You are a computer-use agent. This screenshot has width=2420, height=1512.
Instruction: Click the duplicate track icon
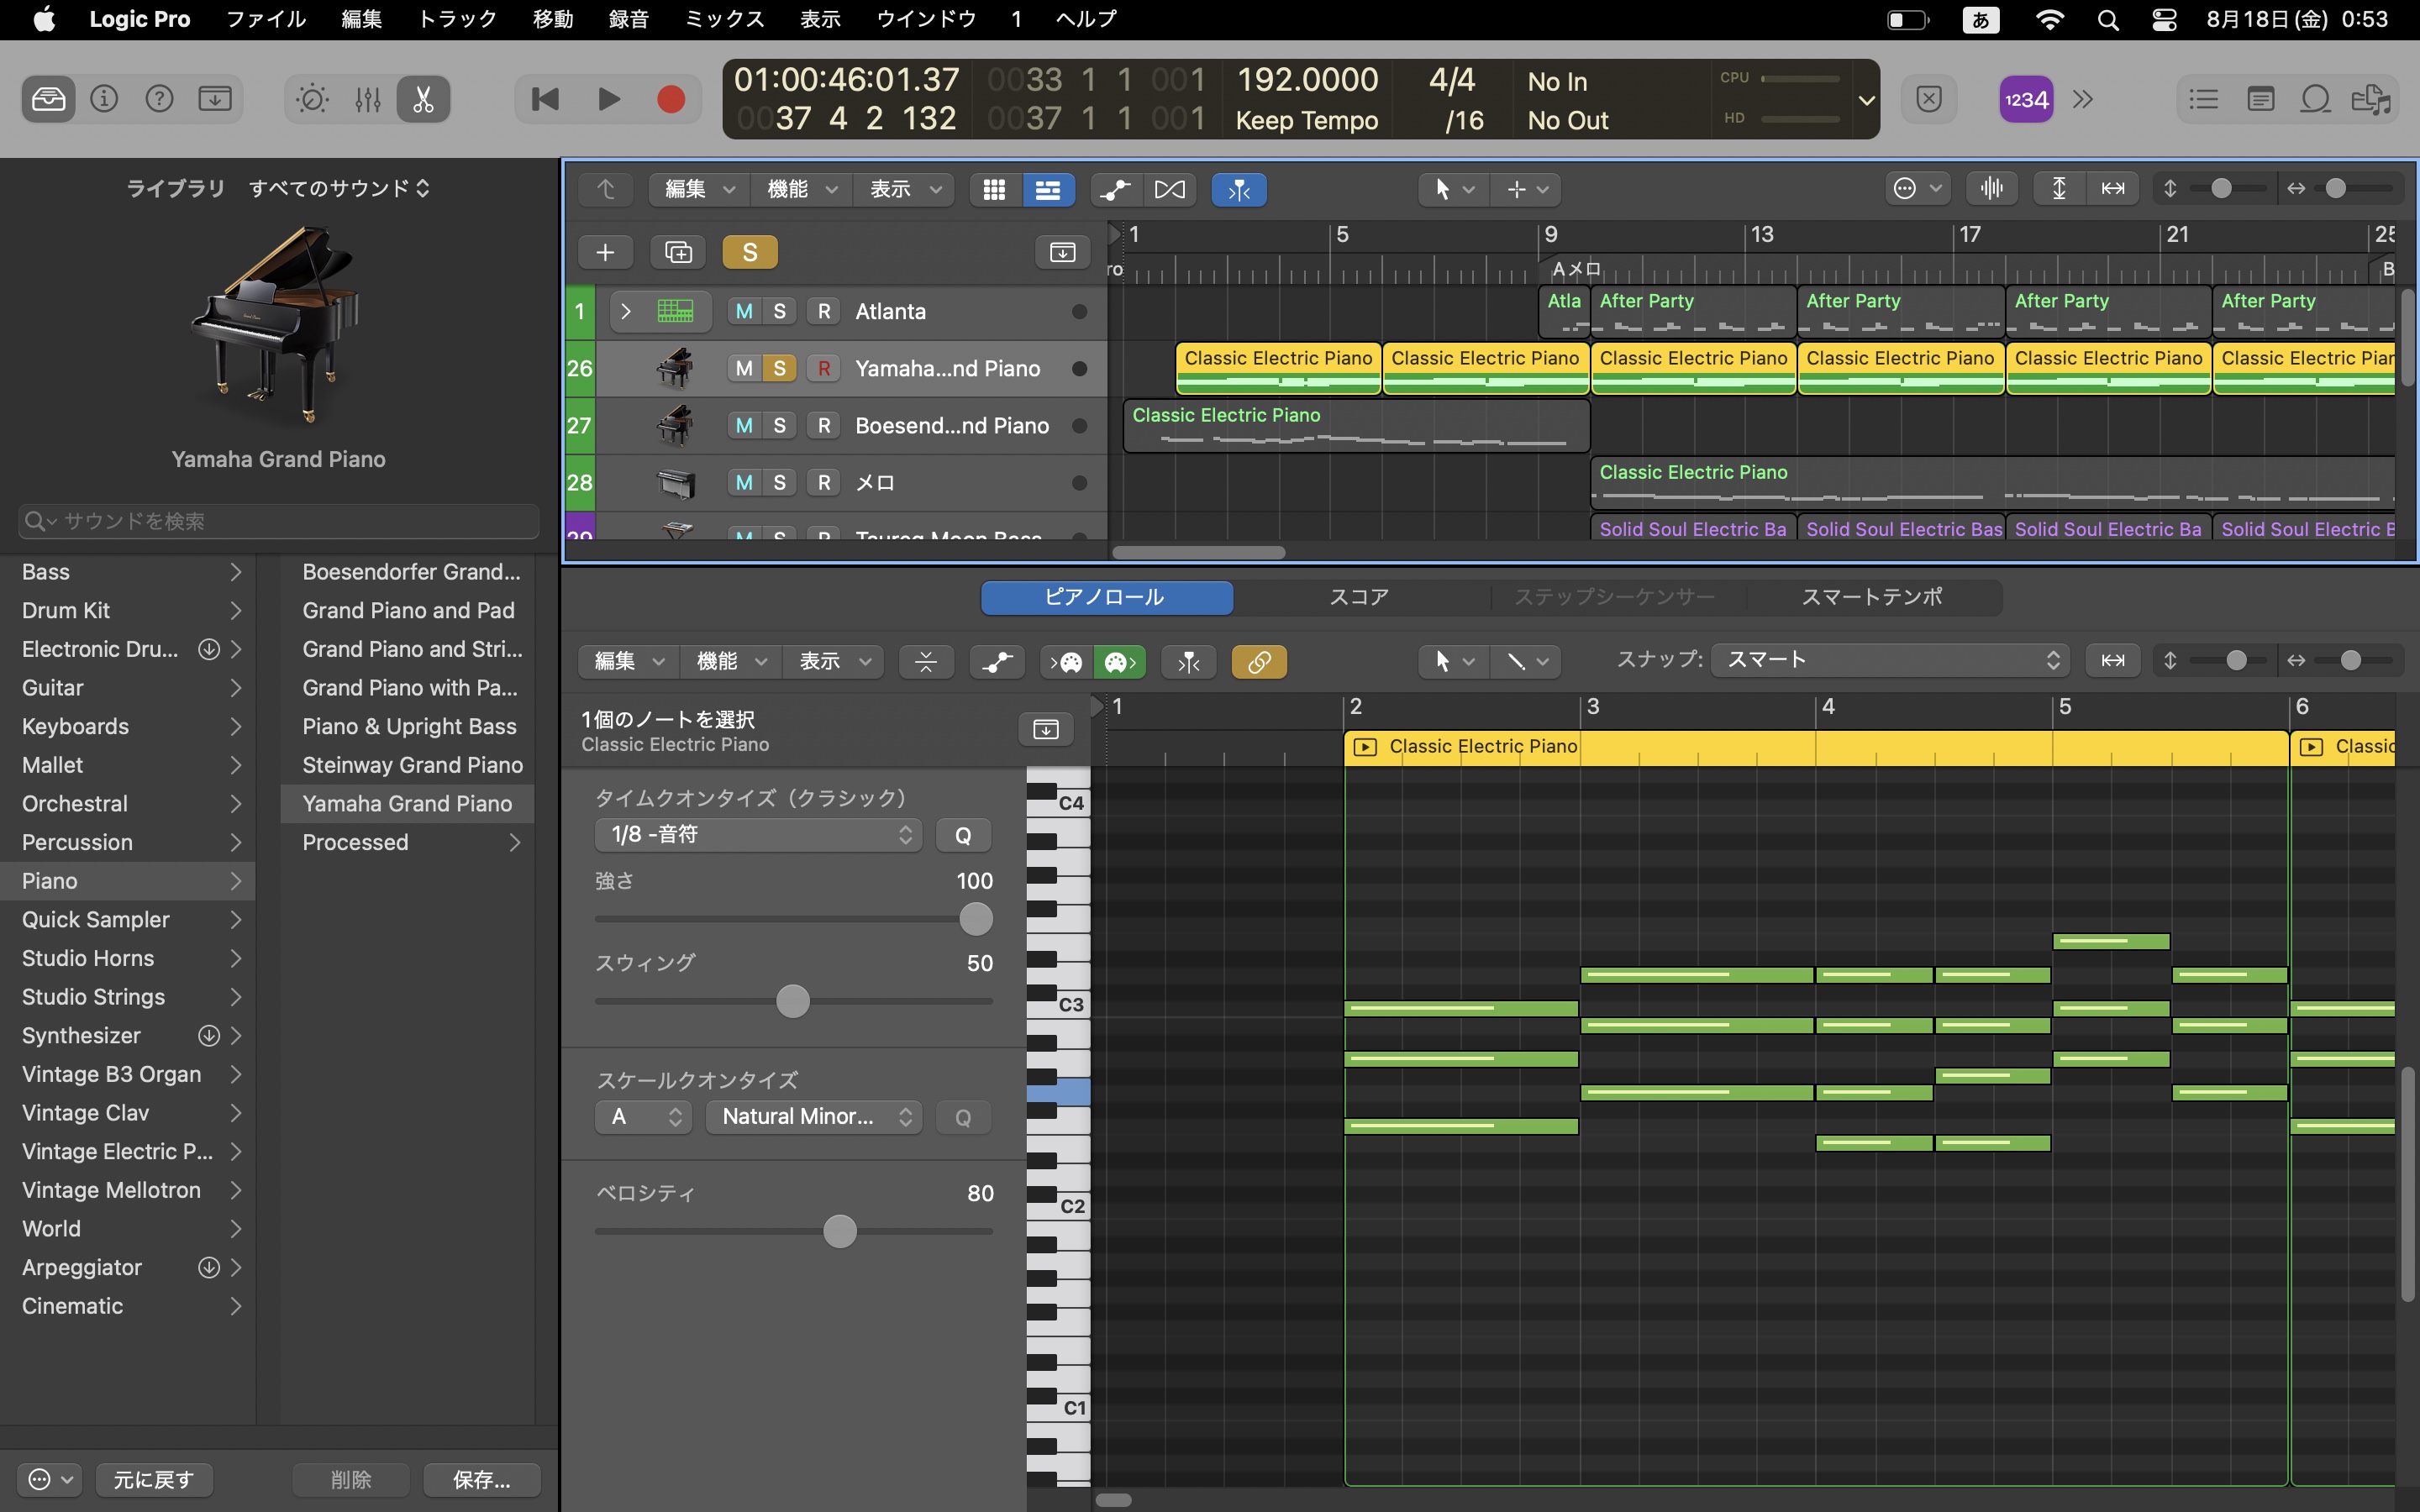pyautogui.click(x=678, y=252)
